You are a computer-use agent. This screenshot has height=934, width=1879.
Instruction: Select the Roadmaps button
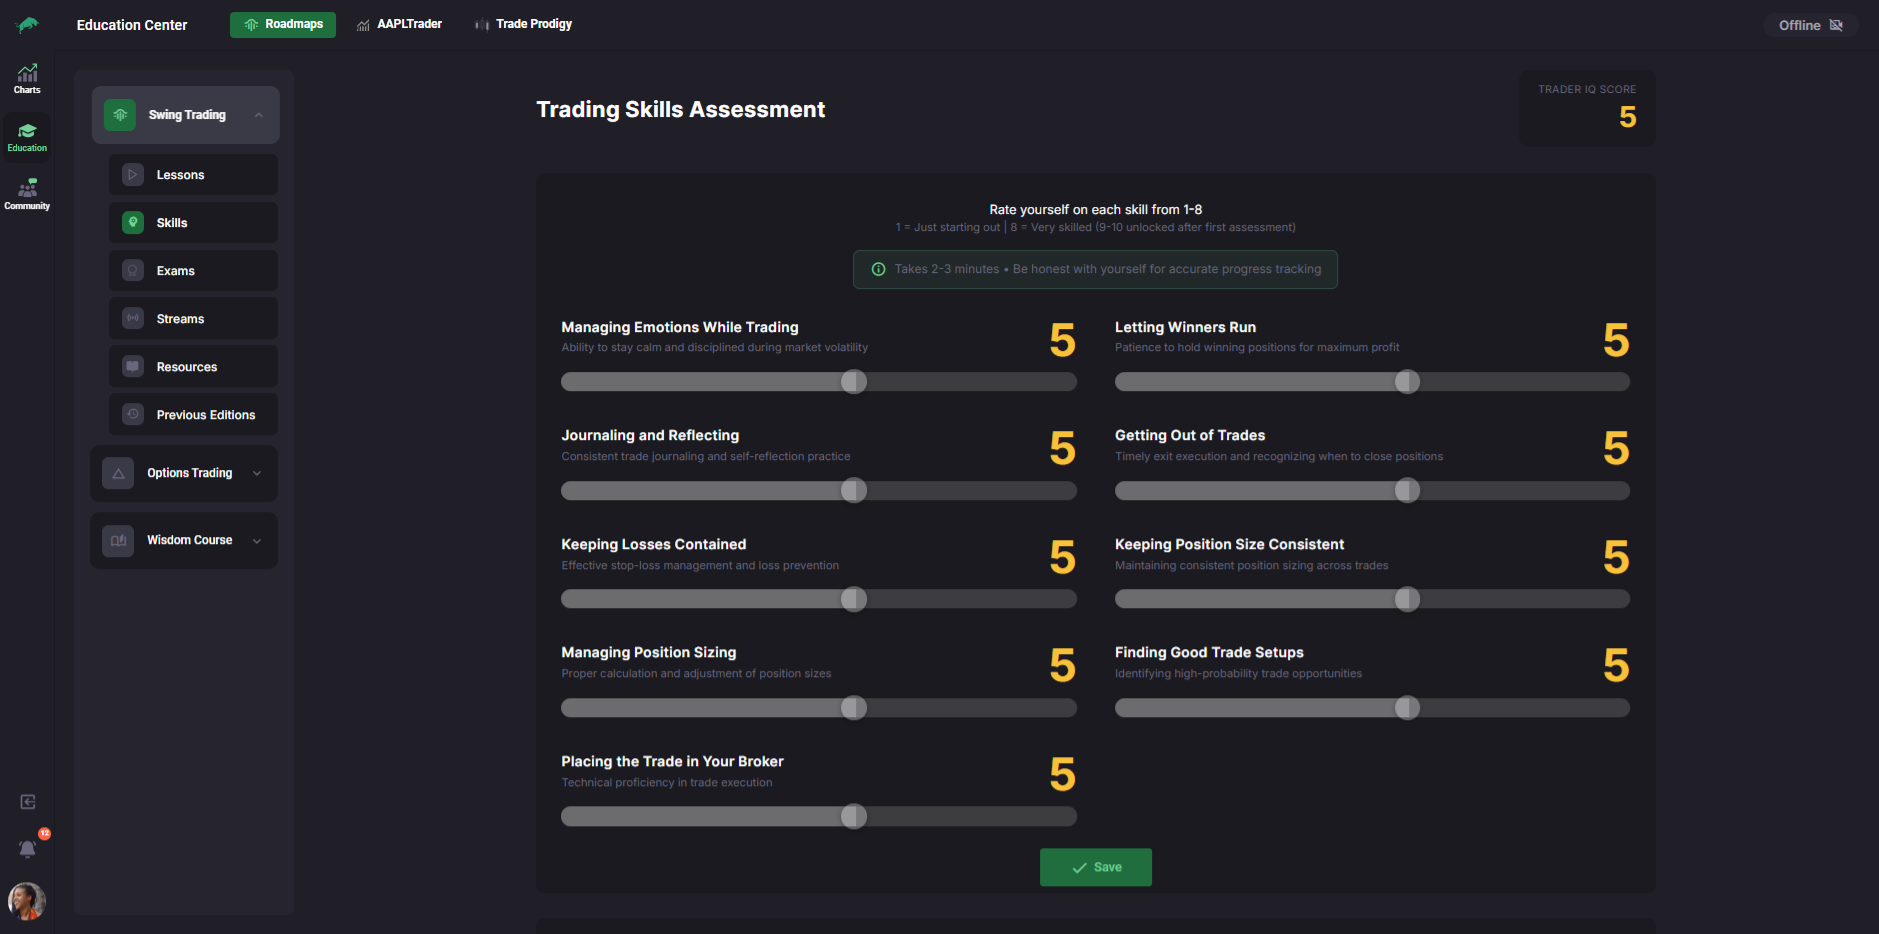click(x=283, y=24)
